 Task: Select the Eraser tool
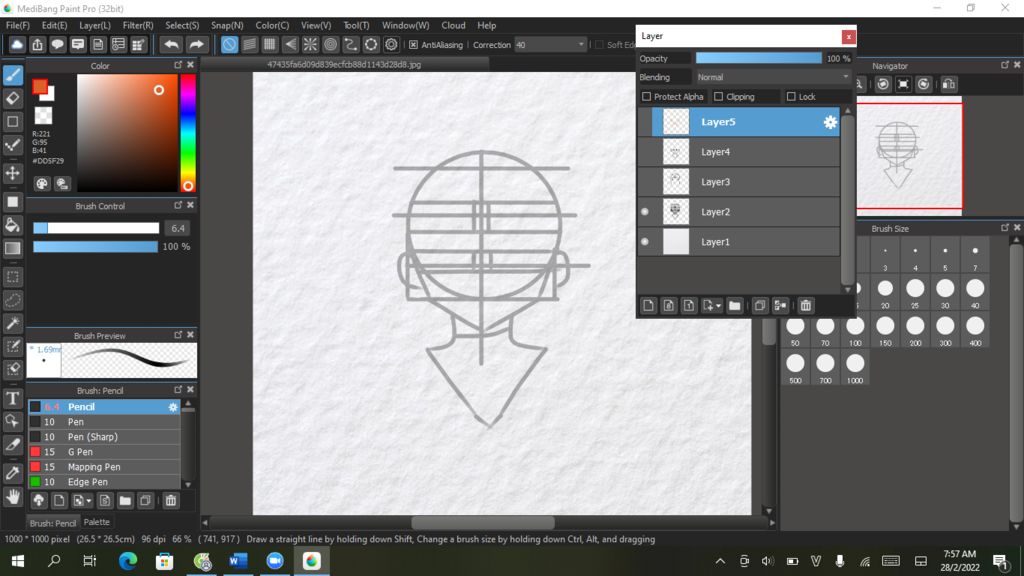13,99
